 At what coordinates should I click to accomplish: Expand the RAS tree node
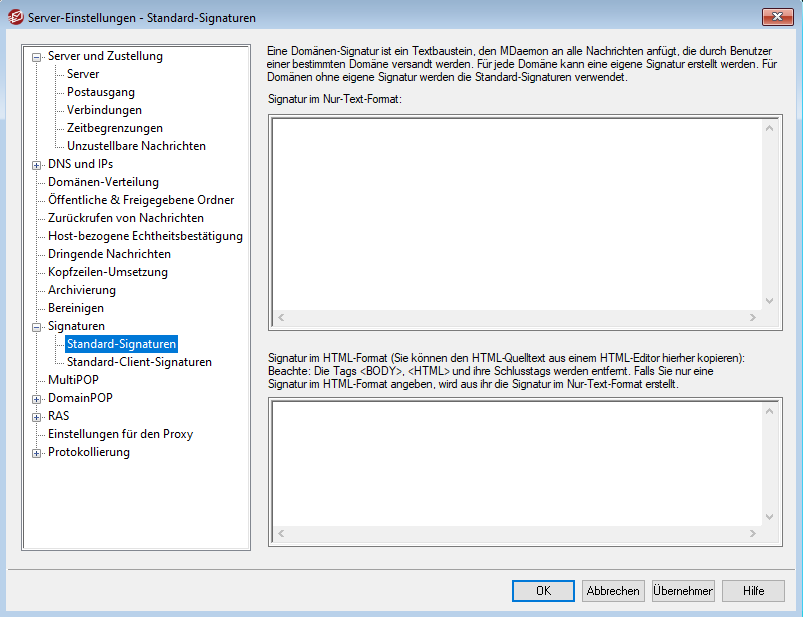[37, 417]
